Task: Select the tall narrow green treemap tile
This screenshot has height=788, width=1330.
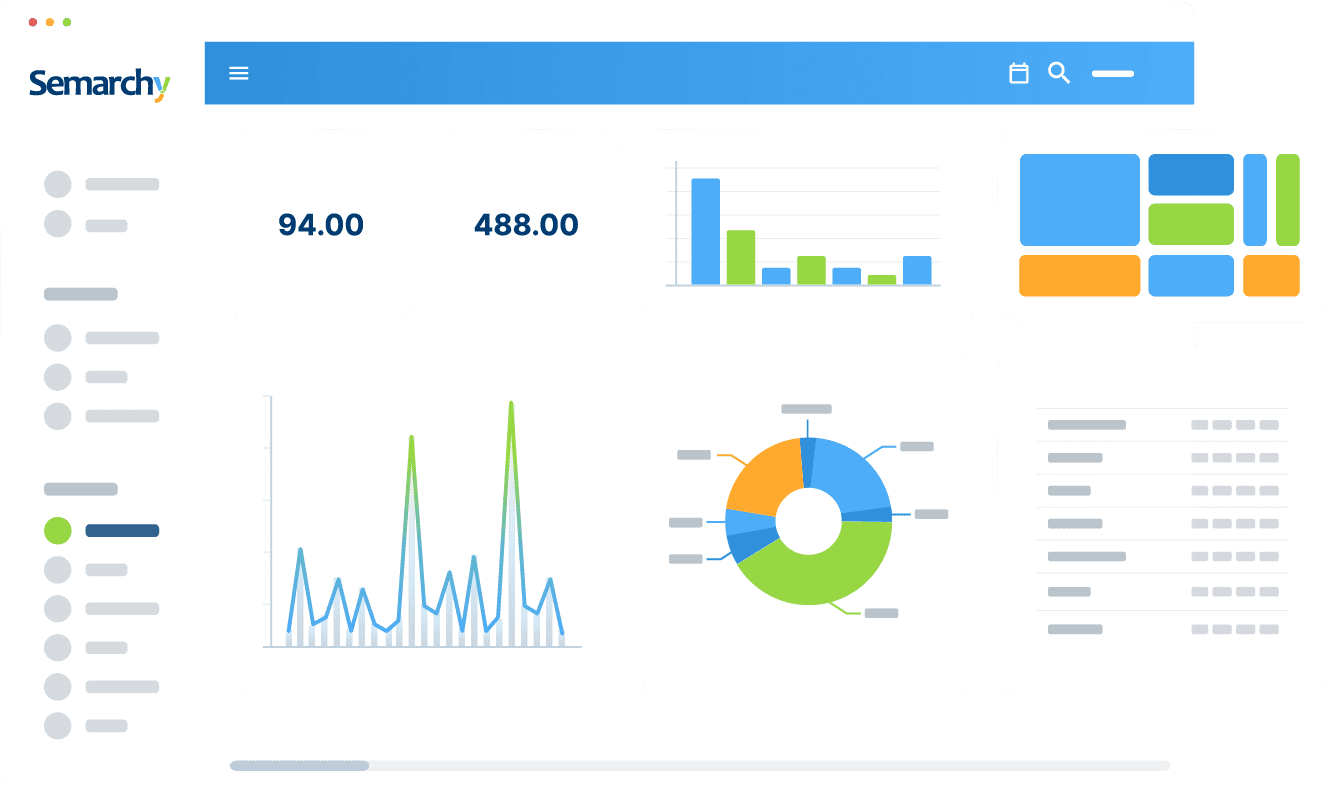Action: click(x=1288, y=200)
